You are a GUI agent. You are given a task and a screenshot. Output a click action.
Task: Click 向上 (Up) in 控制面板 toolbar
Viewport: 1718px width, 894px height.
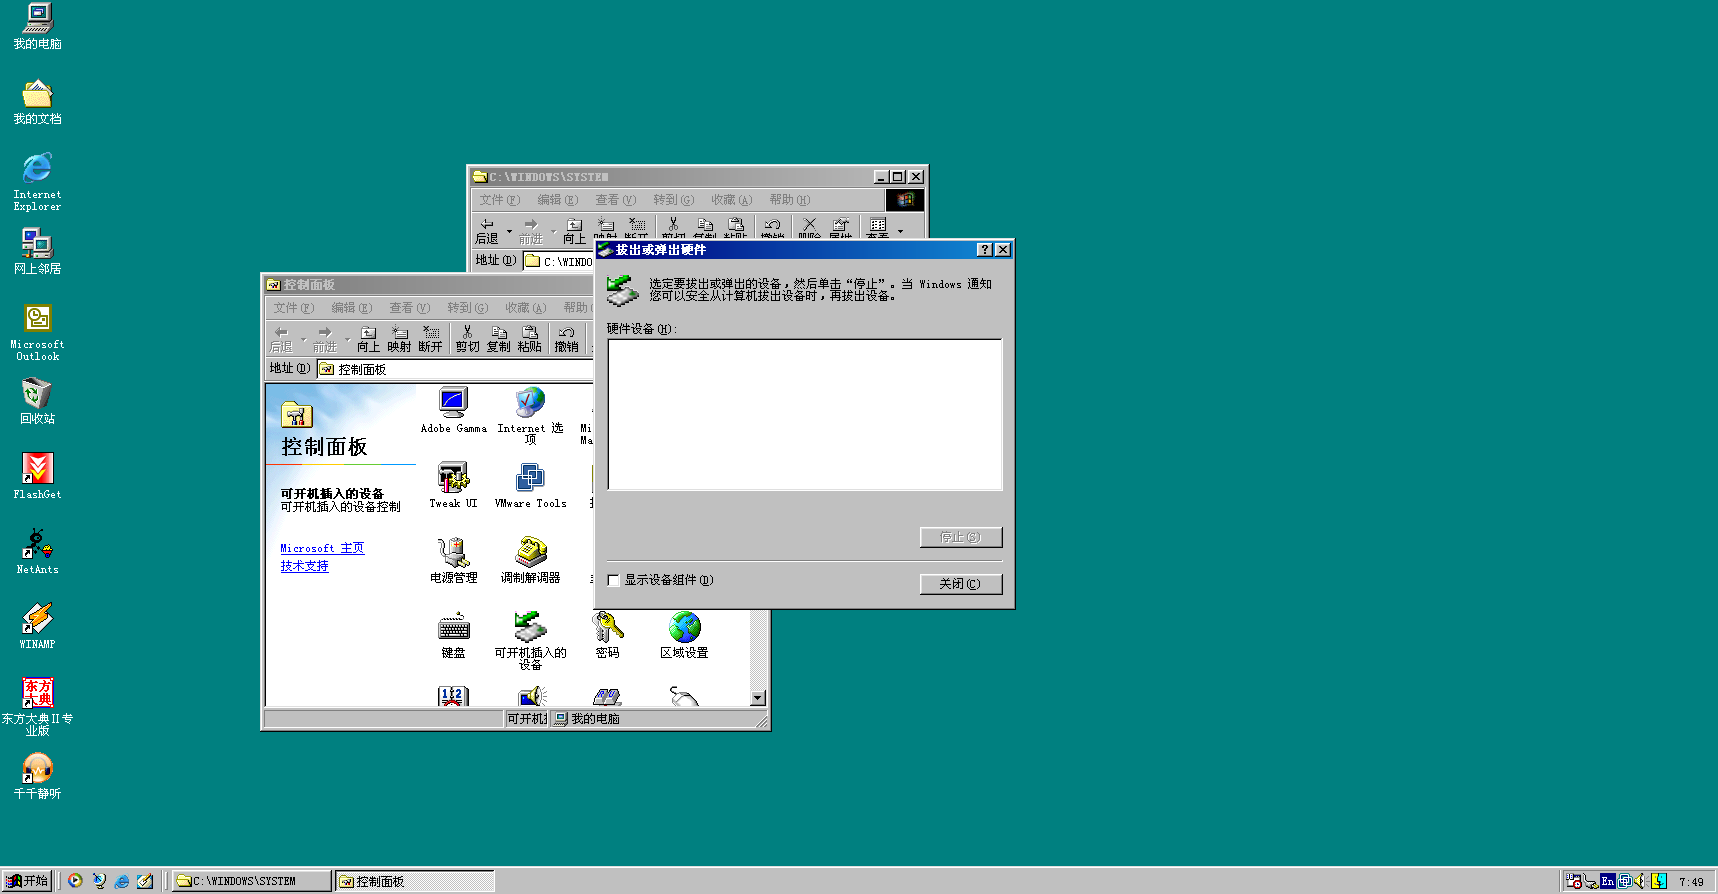[x=368, y=339]
